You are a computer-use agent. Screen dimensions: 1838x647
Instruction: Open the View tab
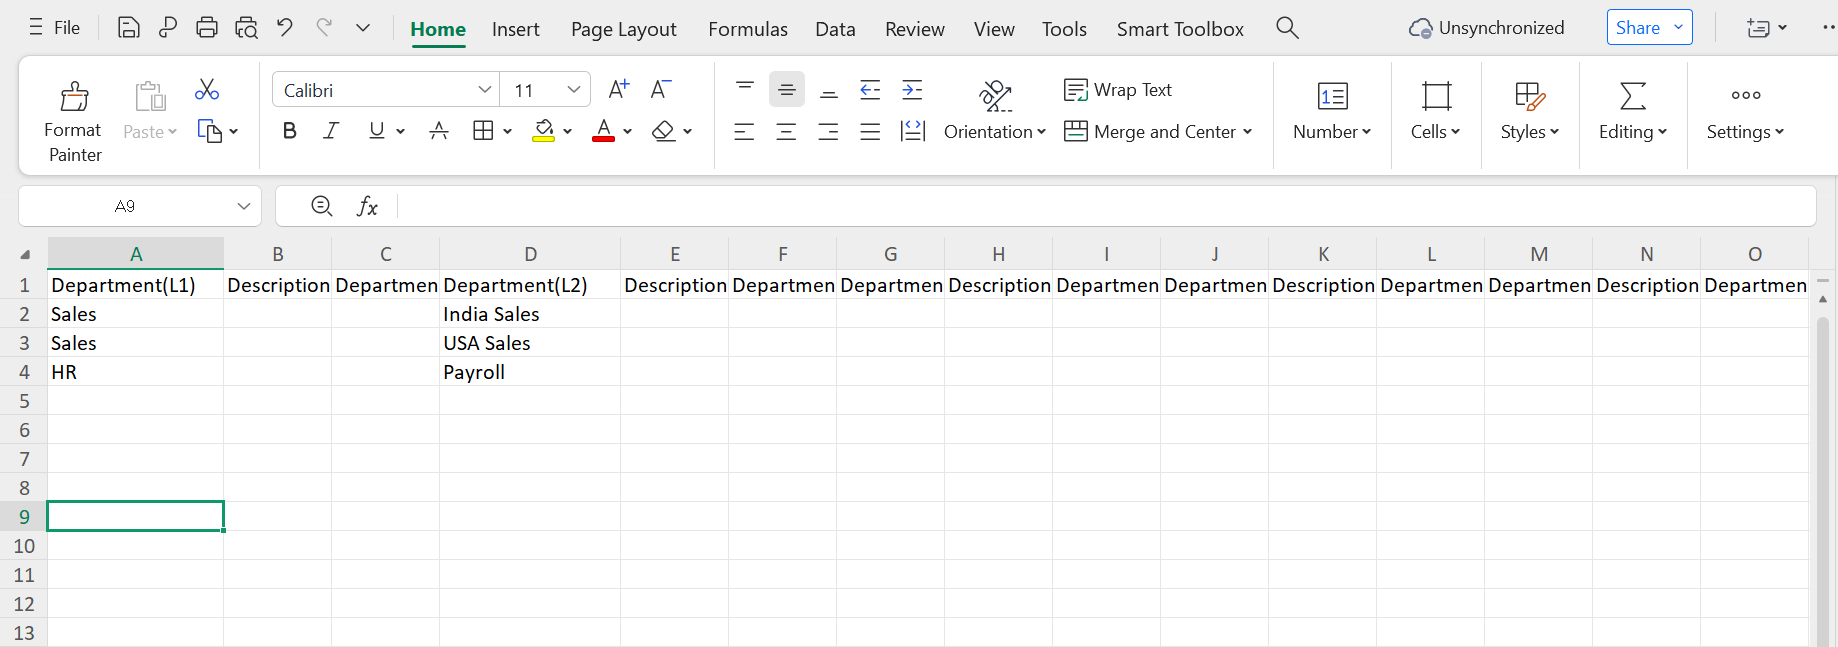994,29
